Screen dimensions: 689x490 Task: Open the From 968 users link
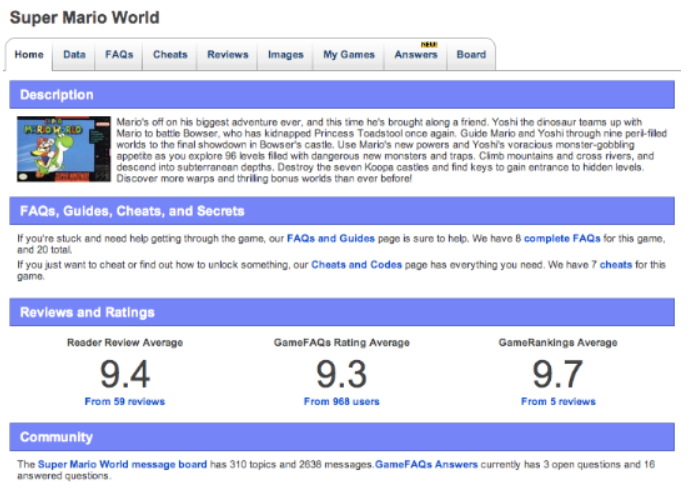(x=341, y=402)
